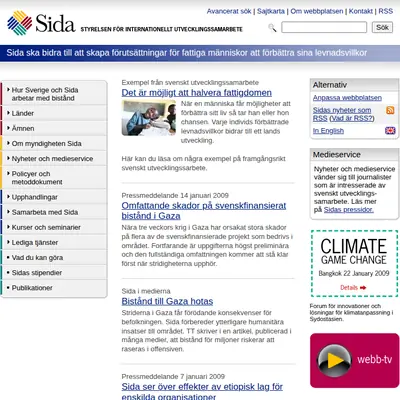Click the arrow beside Lediga tjänster
This screenshot has width=400, height=400.
[x=8, y=242]
